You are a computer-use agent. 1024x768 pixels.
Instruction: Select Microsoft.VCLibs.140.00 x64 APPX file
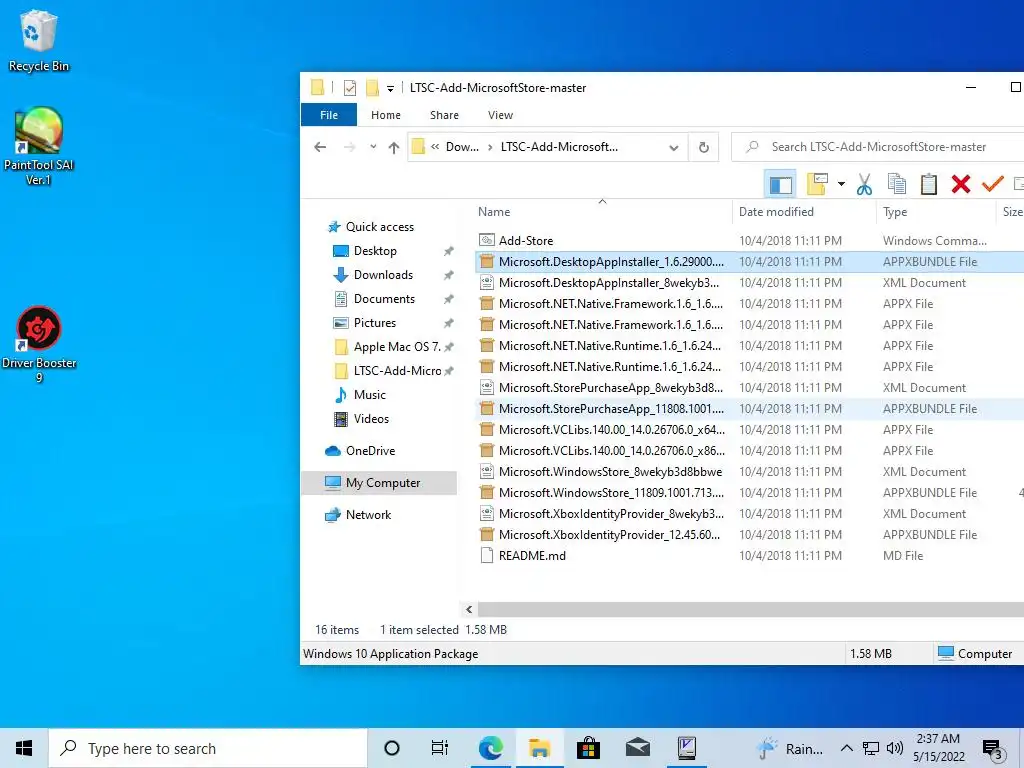coord(611,430)
